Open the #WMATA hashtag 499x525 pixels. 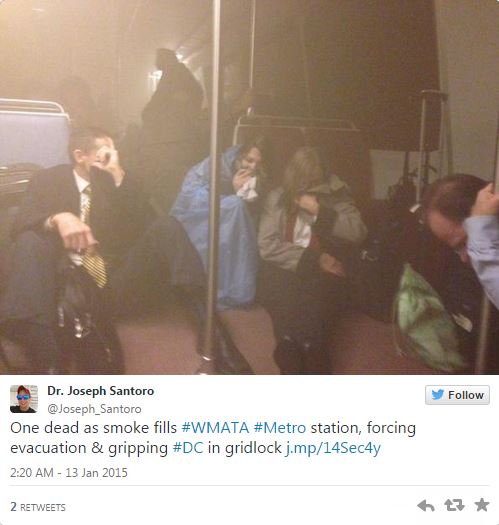point(215,428)
